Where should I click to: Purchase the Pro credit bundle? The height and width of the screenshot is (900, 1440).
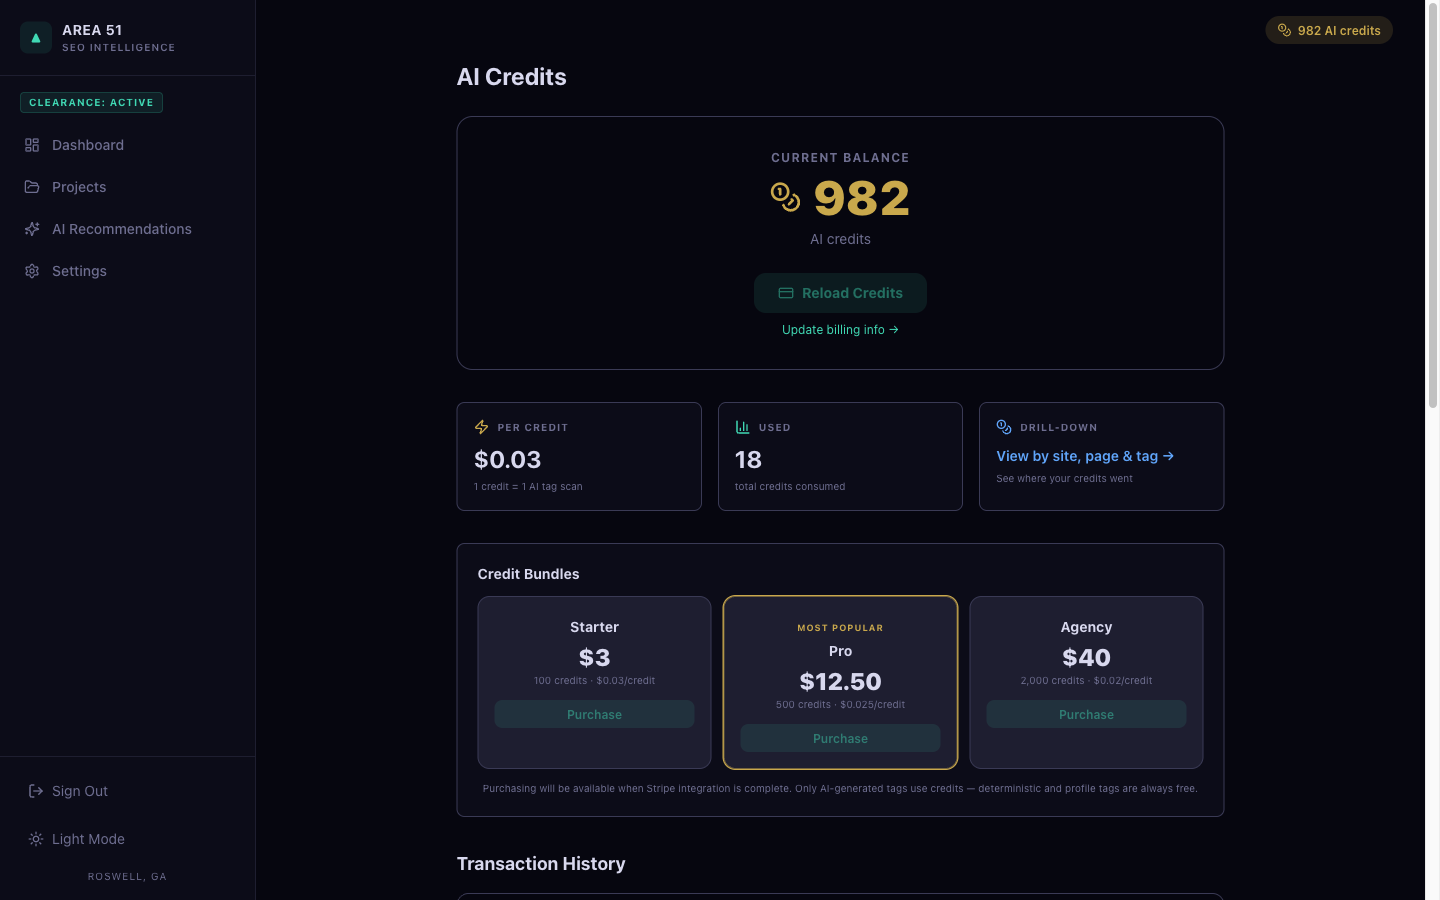(x=840, y=738)
